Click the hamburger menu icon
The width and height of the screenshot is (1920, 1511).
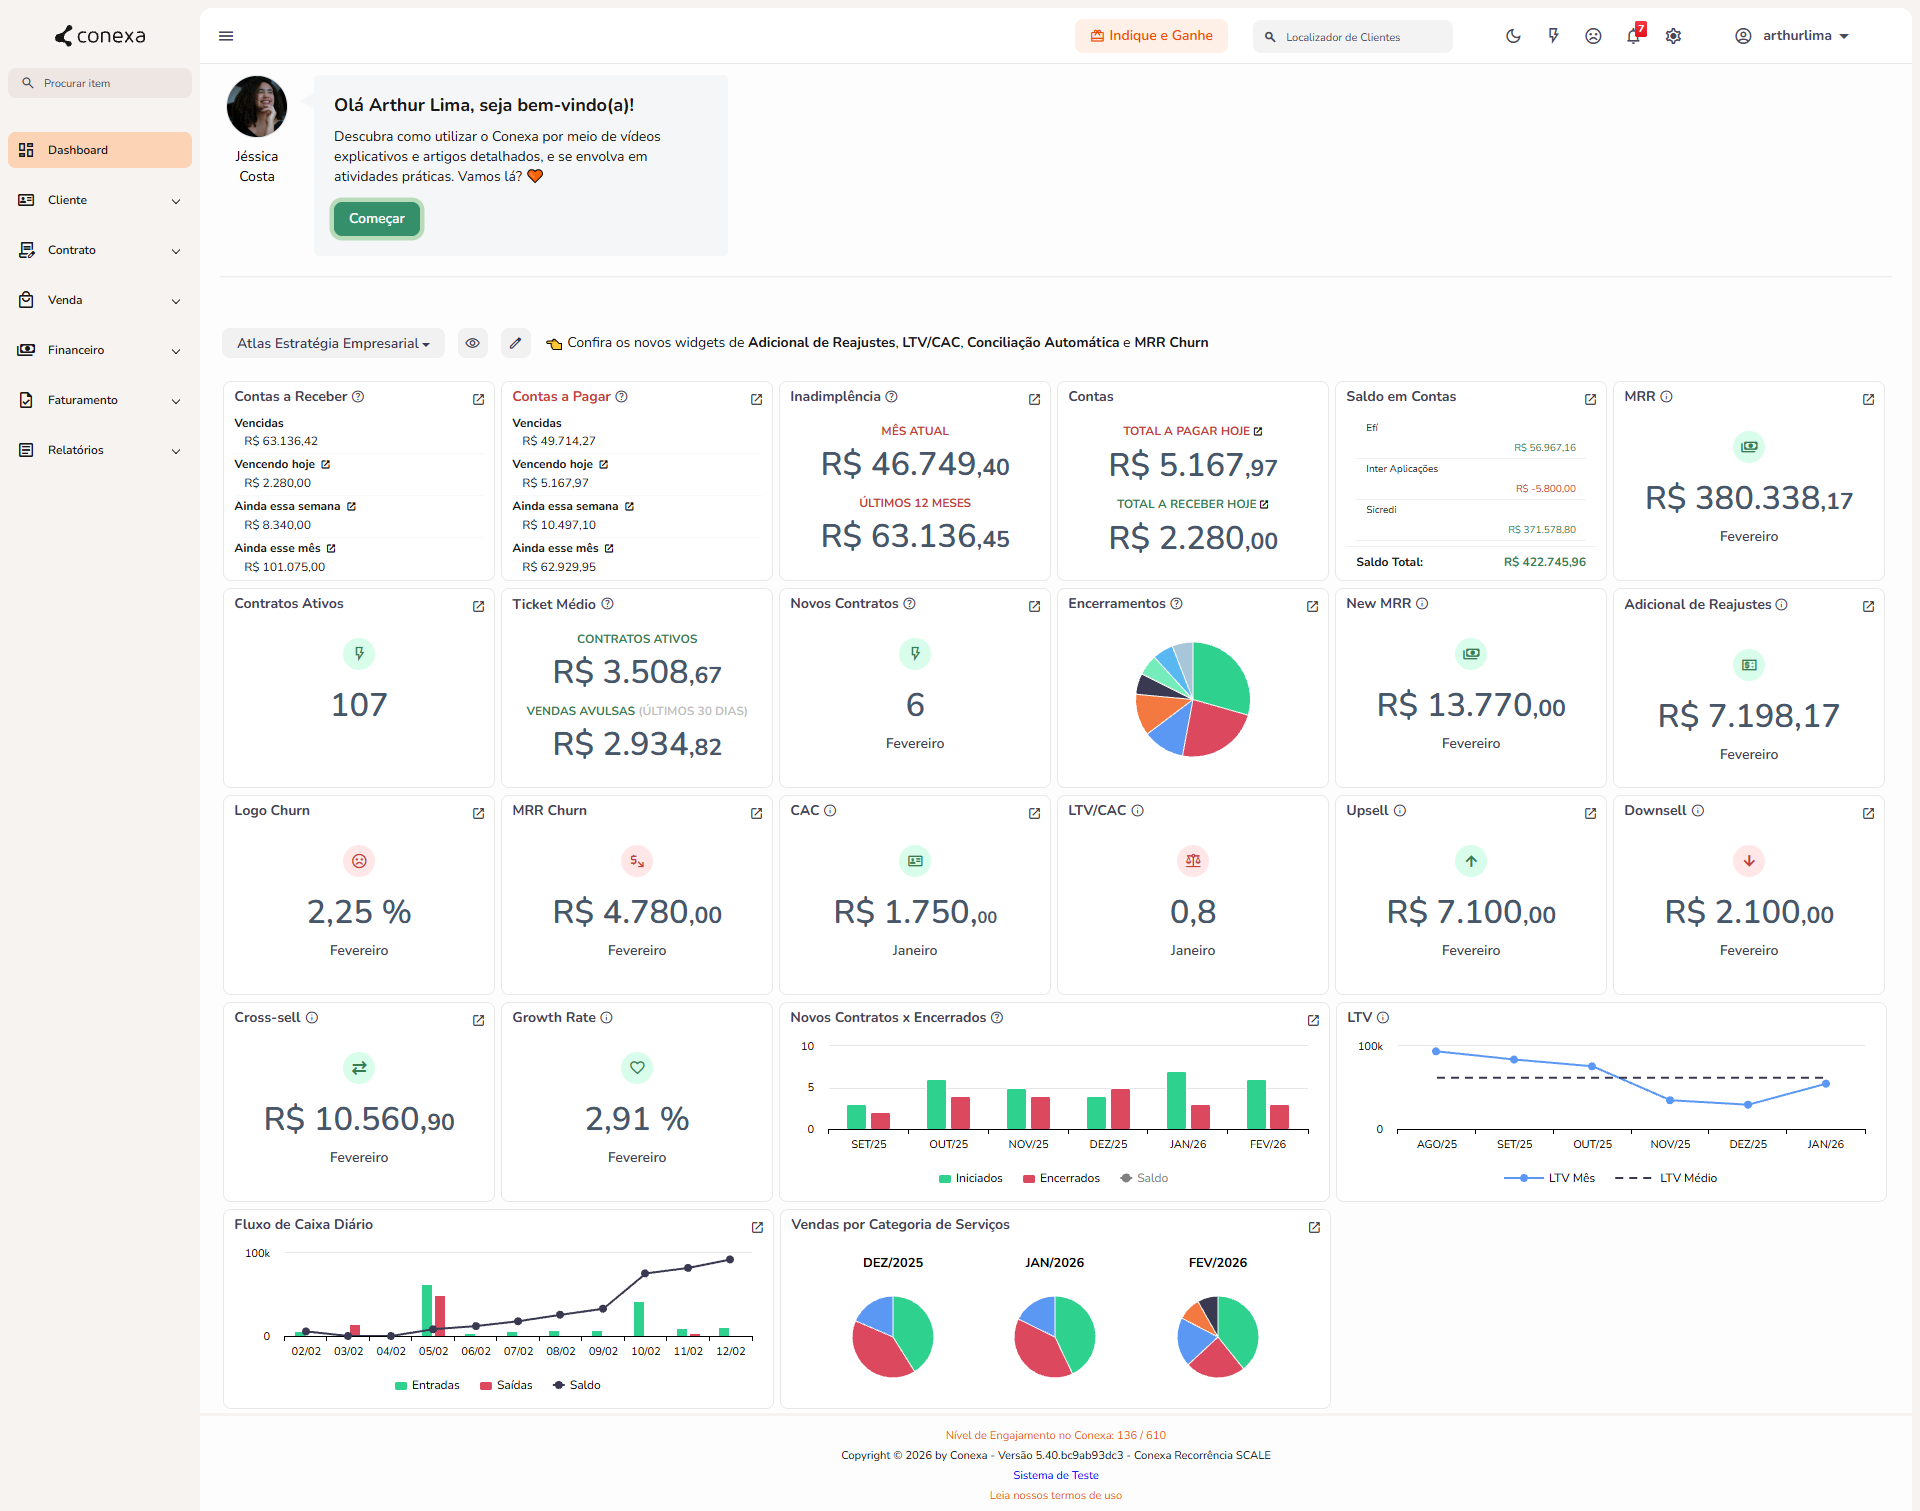tap(226, 36)
